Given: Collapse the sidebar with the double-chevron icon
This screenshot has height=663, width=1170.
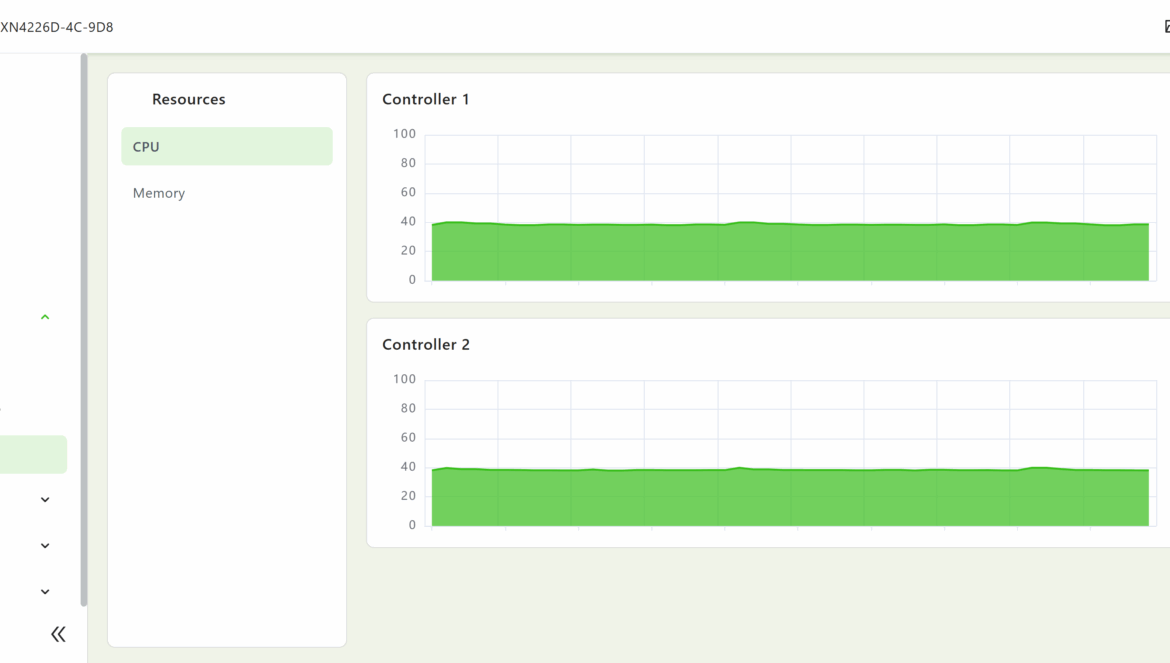Looking at the screenshot, I should 58,634.
